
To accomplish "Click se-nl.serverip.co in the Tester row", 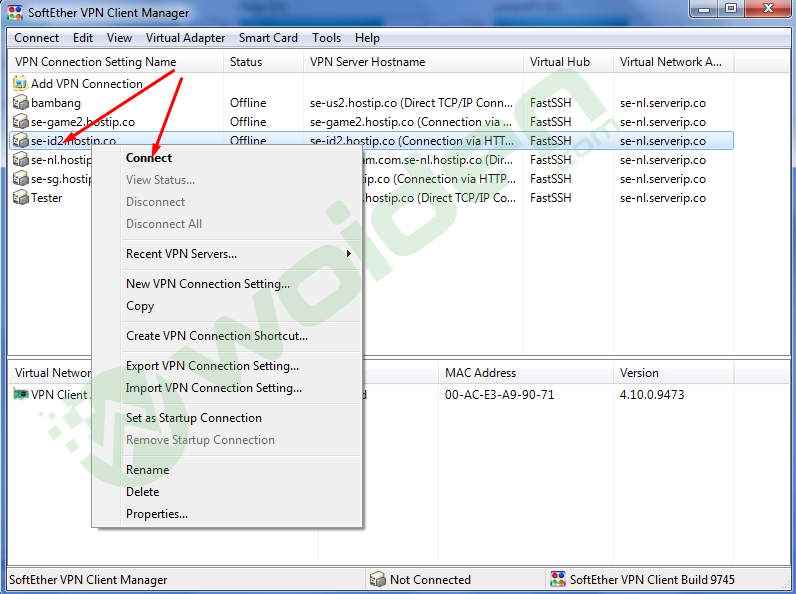I will click(x=662, y=198).
